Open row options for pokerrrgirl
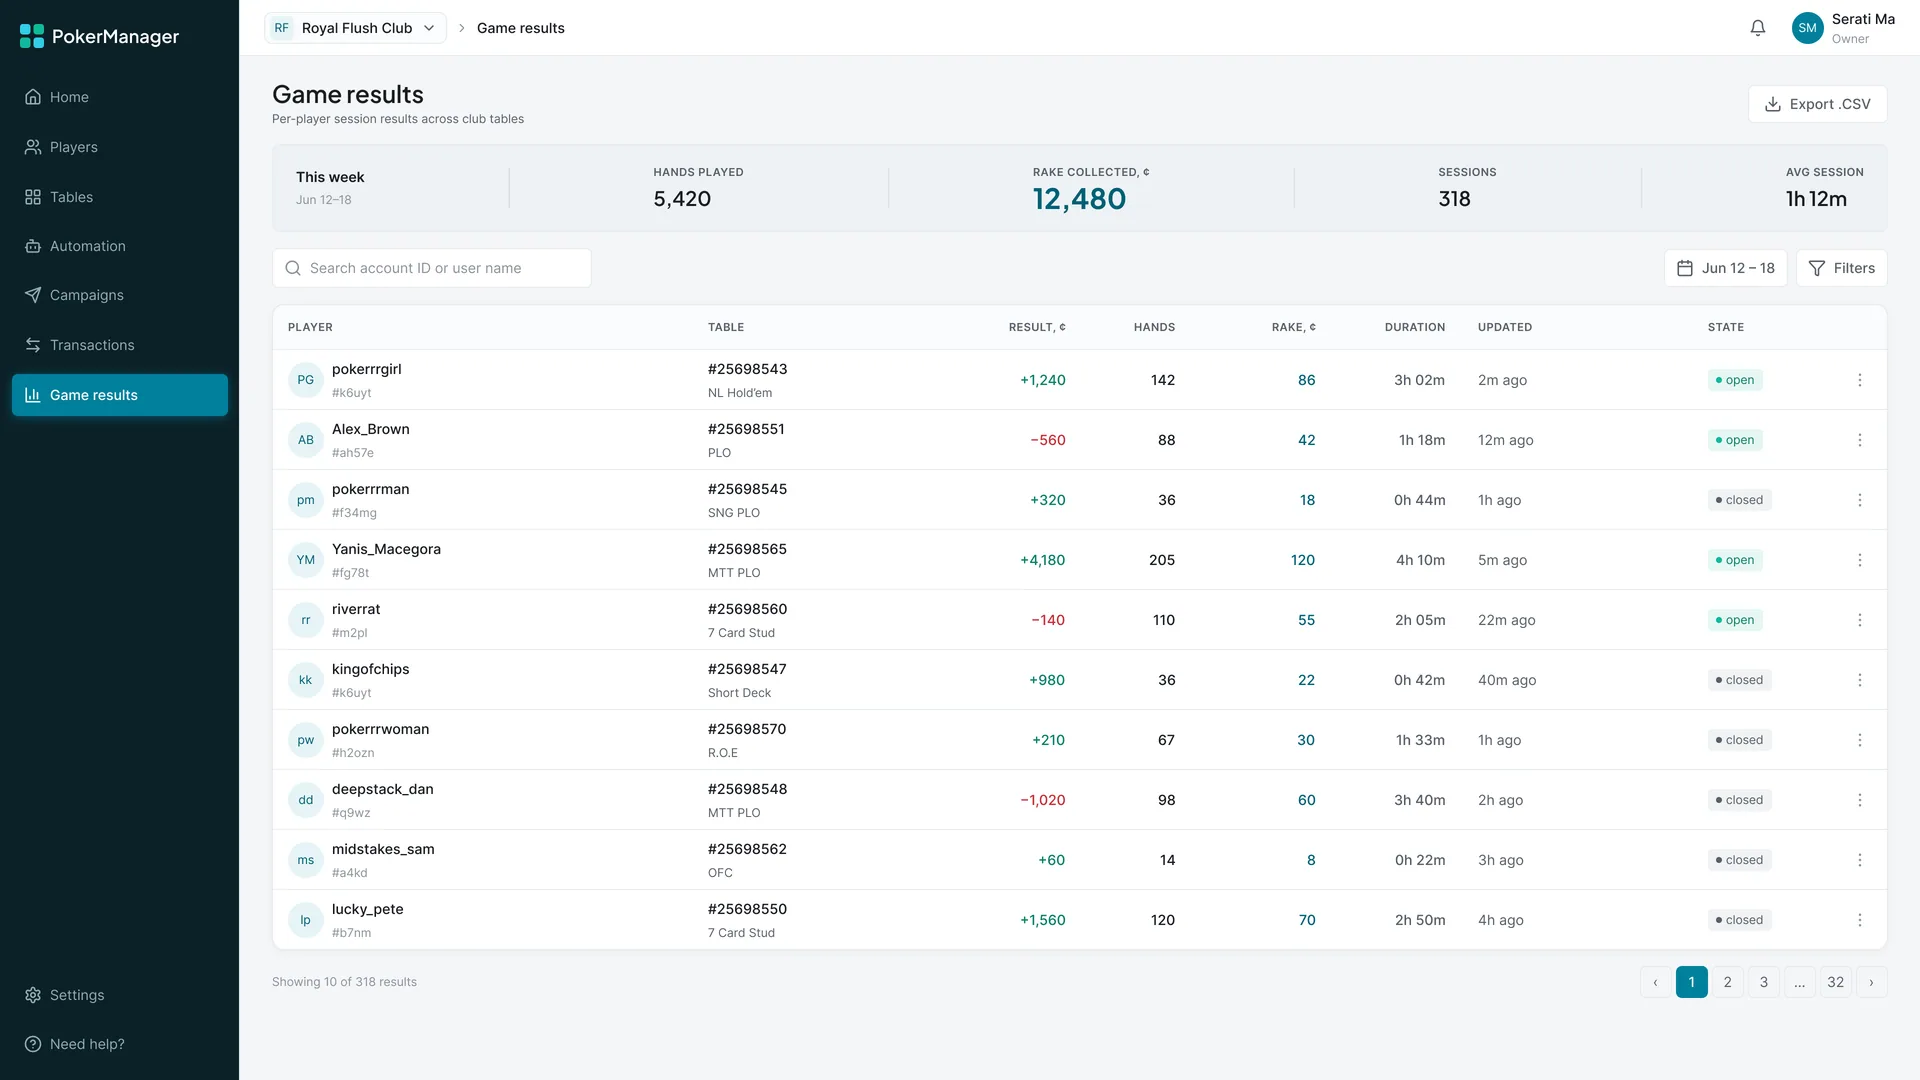 1860,380
